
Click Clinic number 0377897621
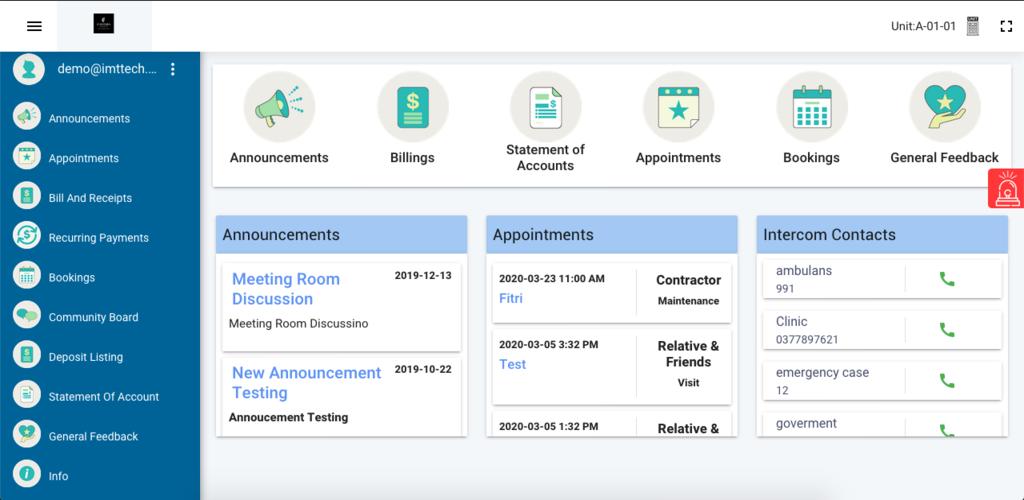pos(807,339)
